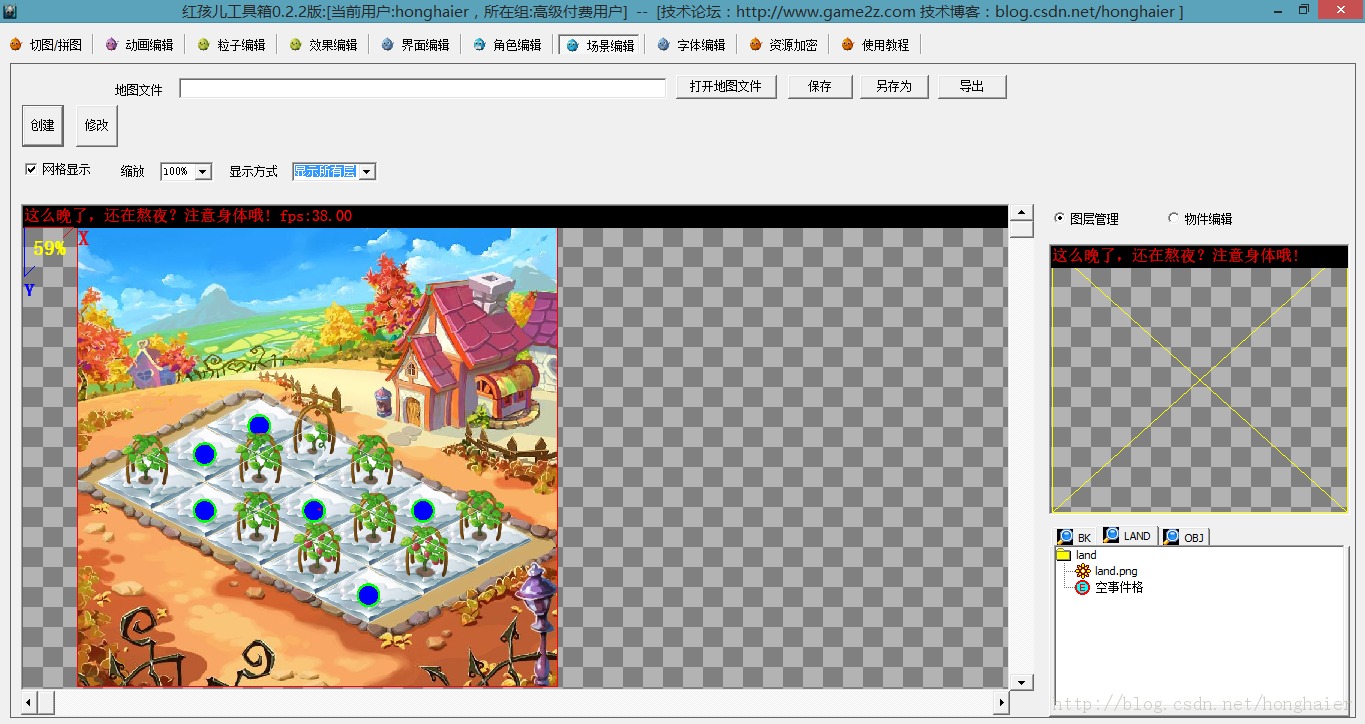Open the 效果编辑 effects editor
This screenshot has height=724, width=1365.
tap(324, 45)
